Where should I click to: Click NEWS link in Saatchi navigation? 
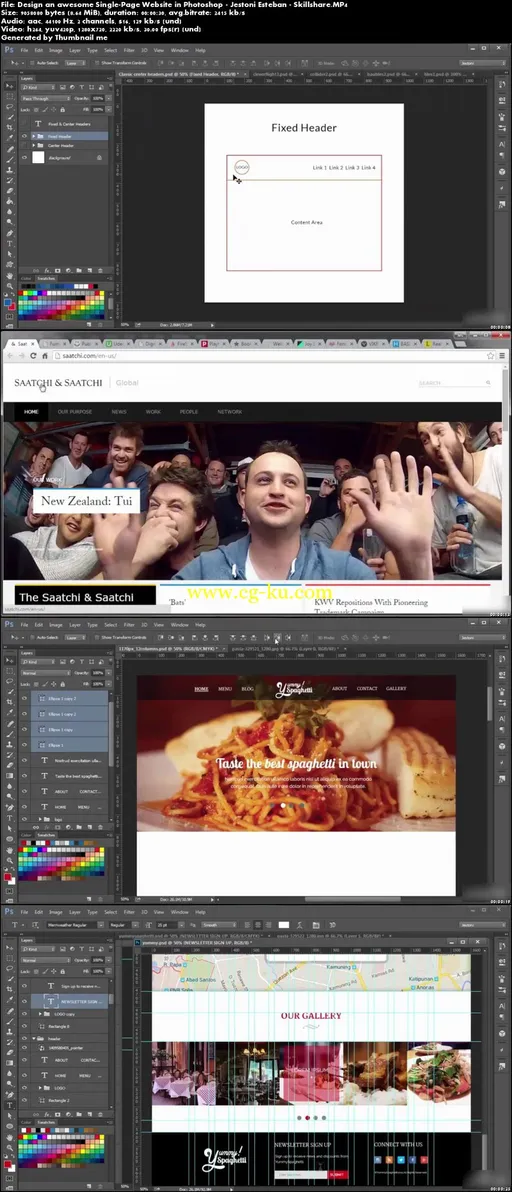(119, 411)
